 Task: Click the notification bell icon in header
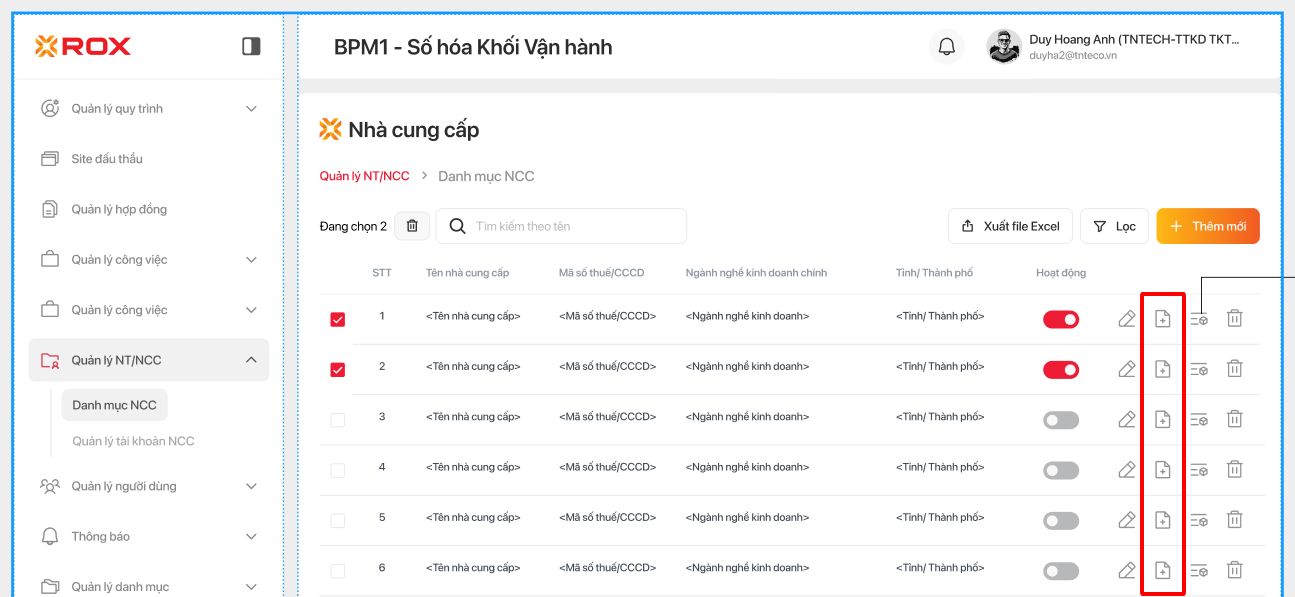pos(946,47)
